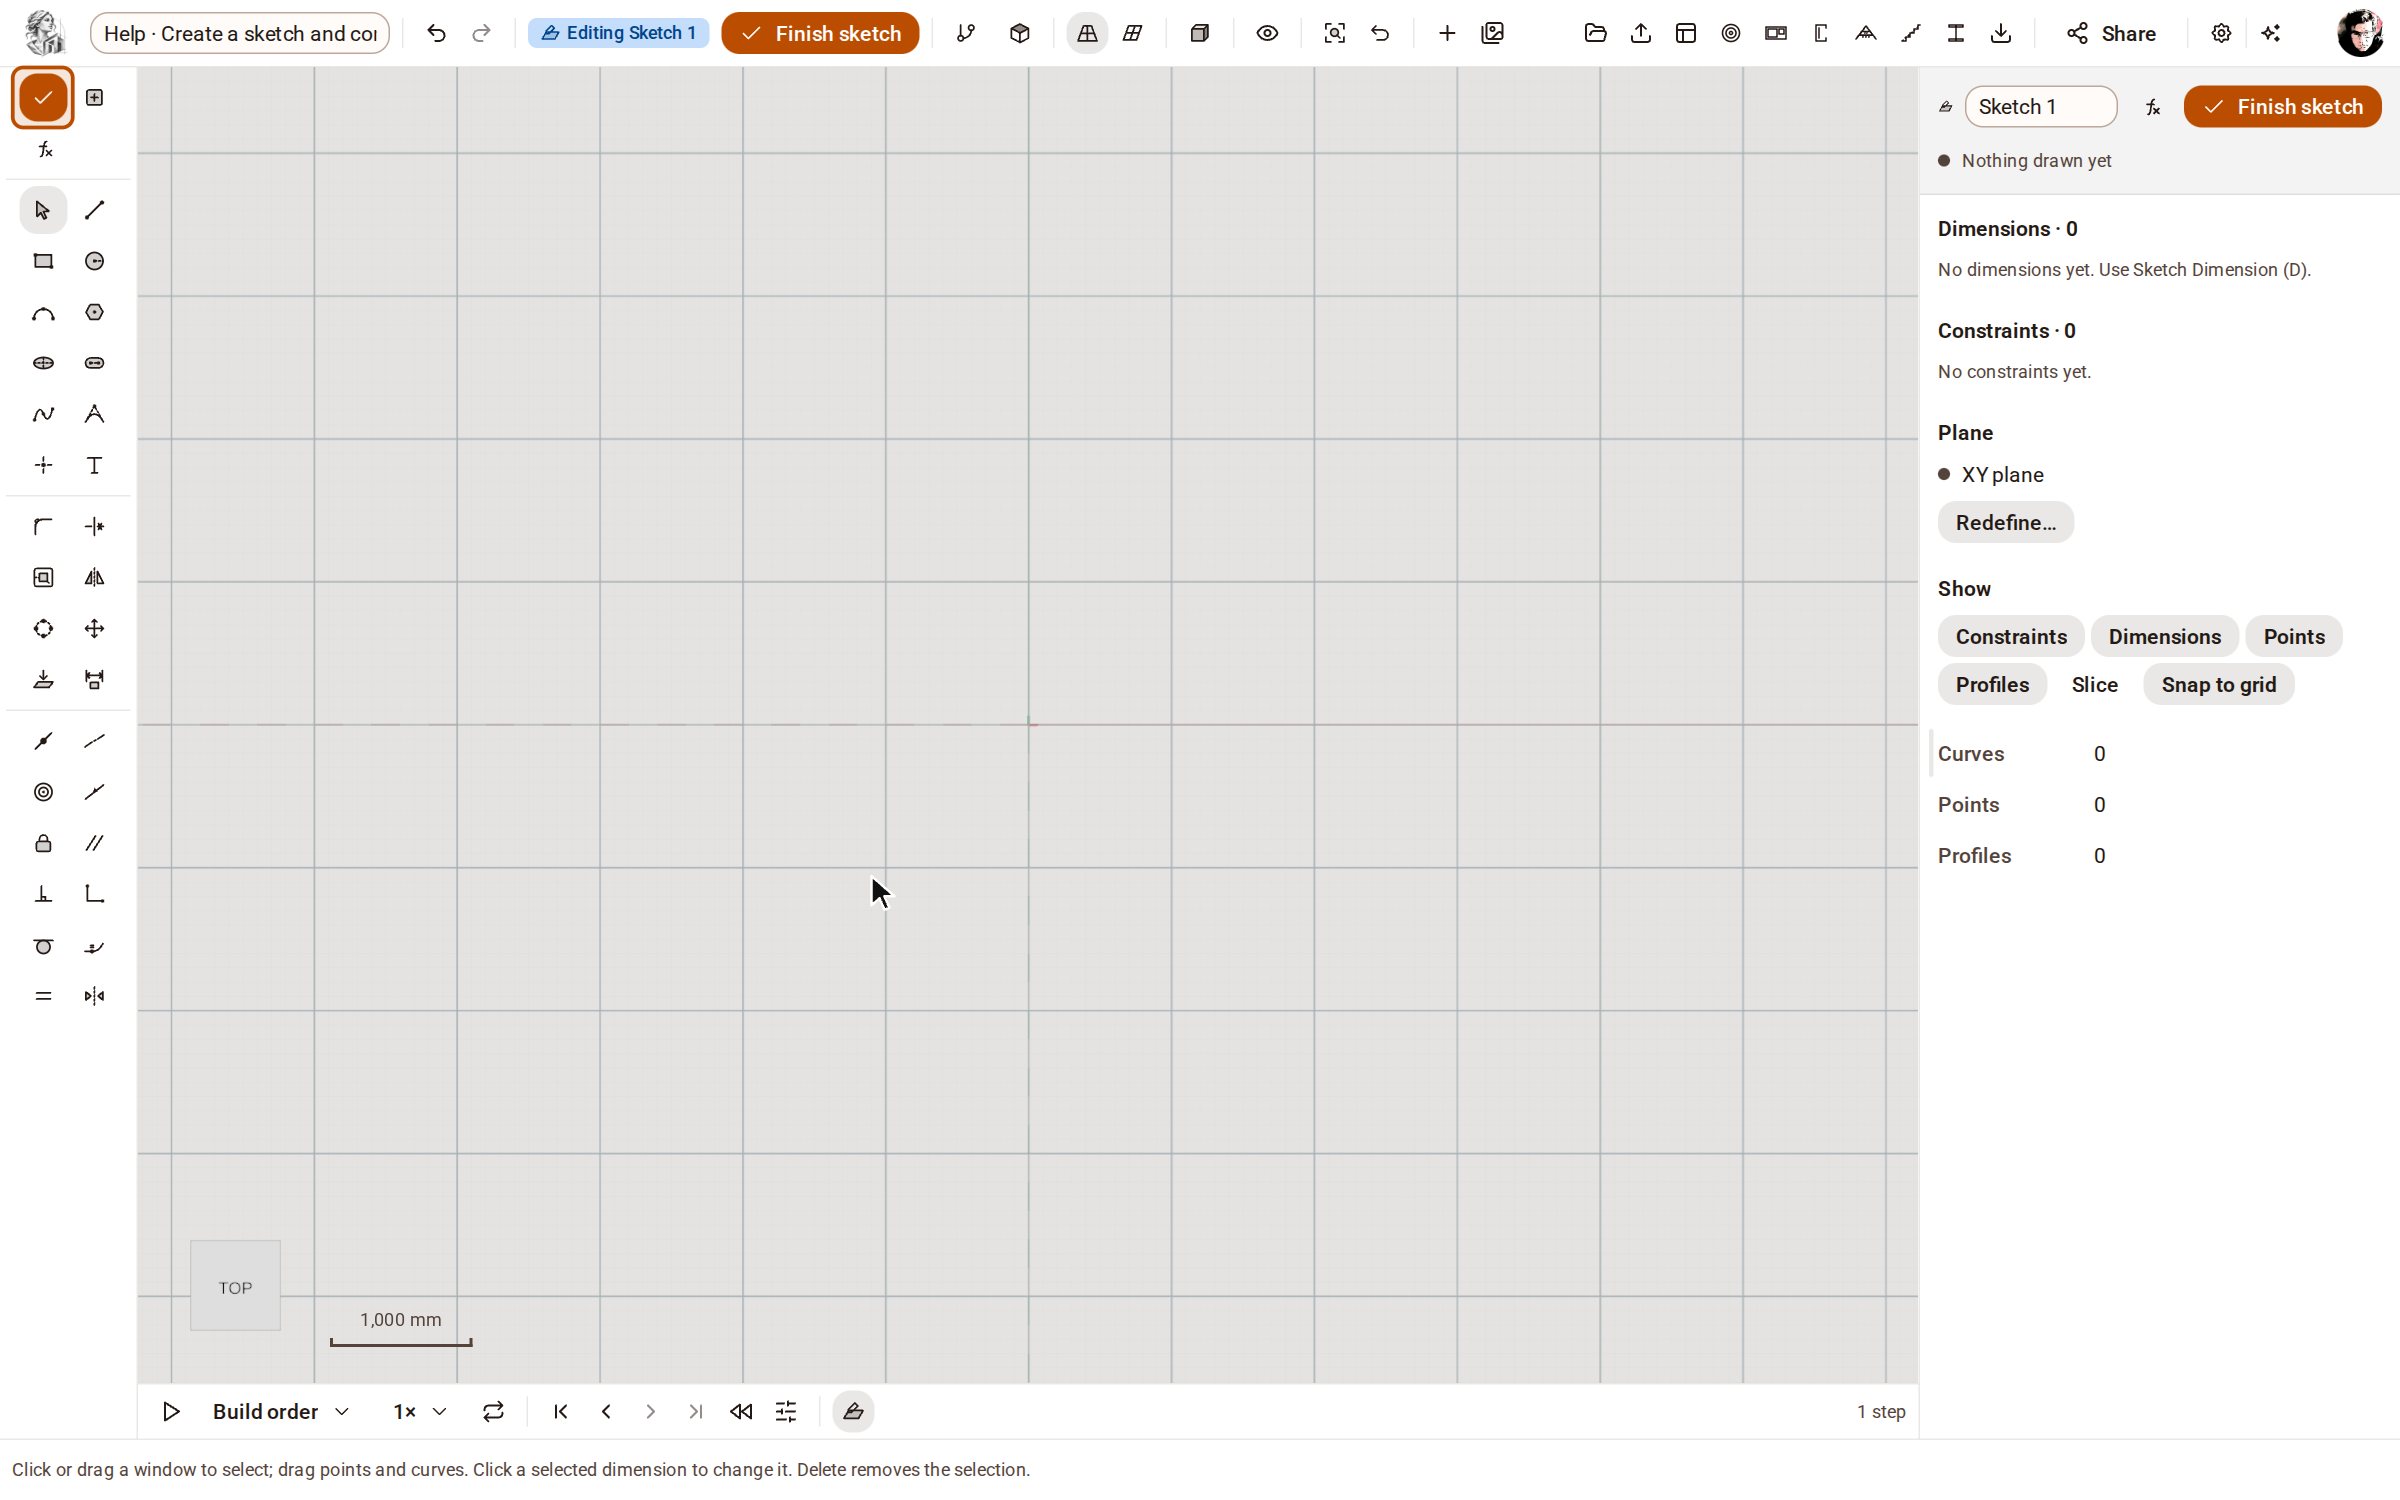
Task: Select the Polygon tool
Action: [x=94, y=313]
